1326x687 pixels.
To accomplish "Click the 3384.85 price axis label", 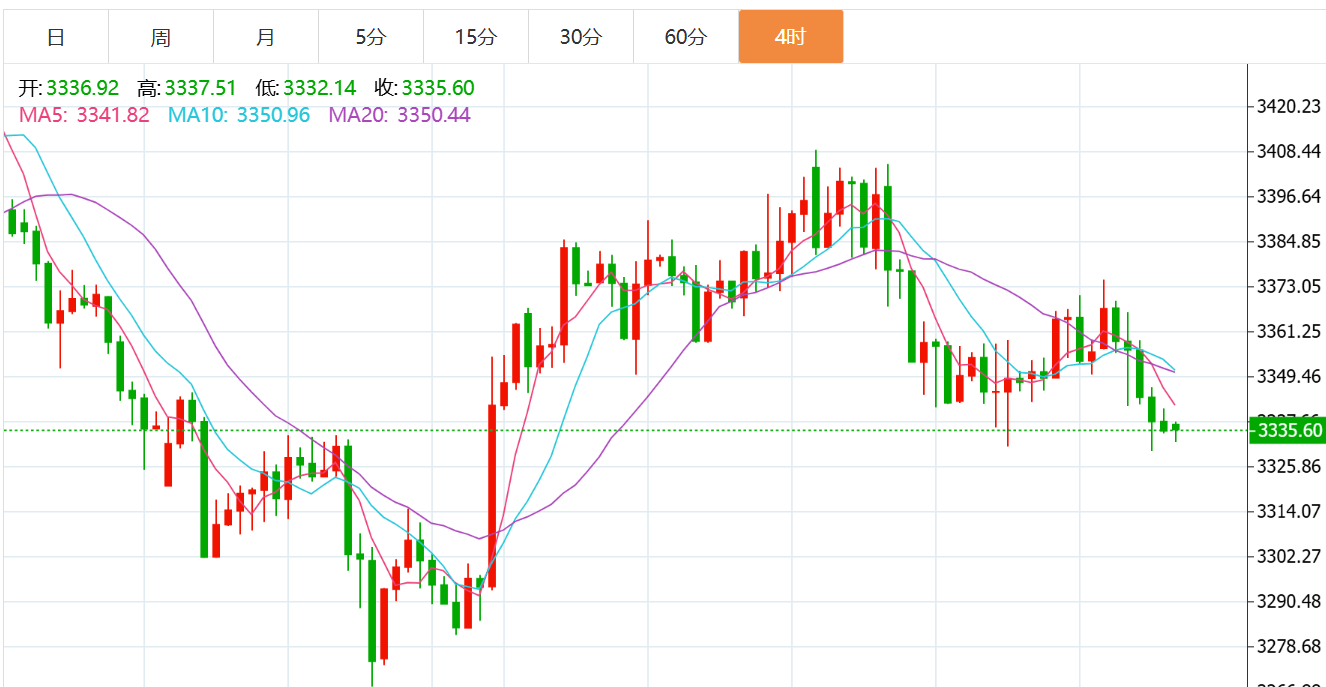I will click(1289, 242).
